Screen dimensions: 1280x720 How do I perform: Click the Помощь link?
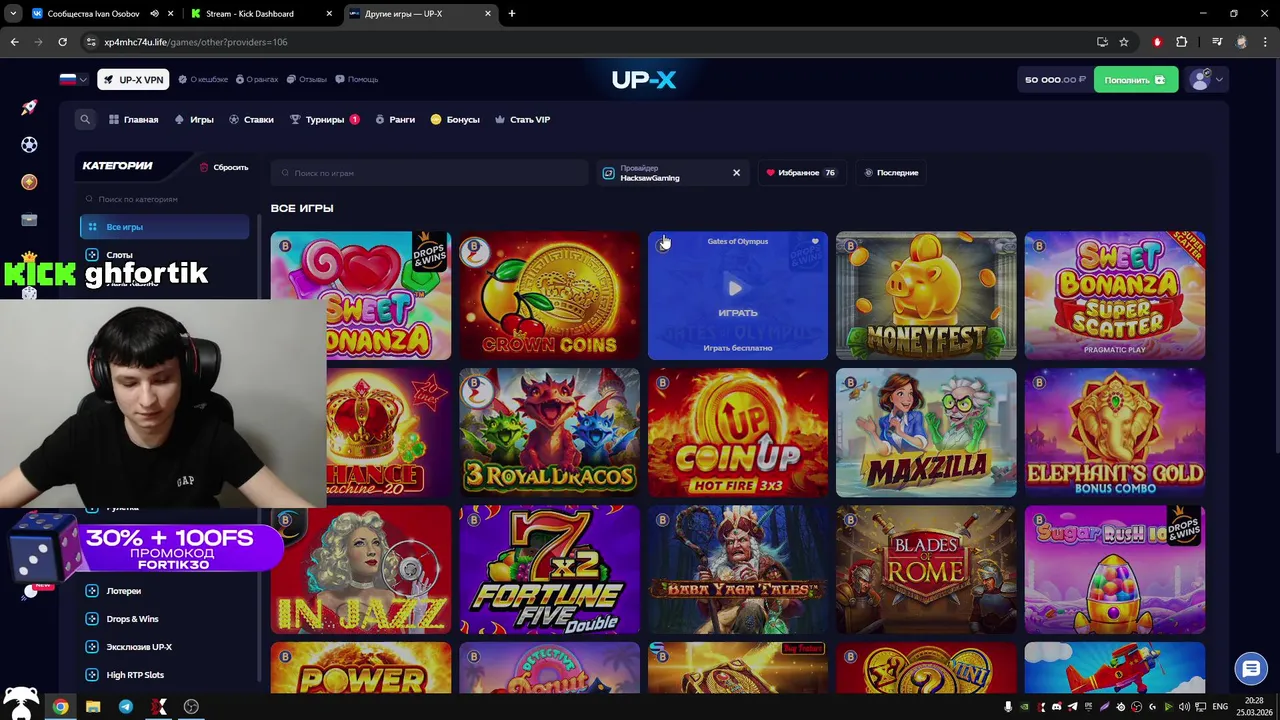click(357, 79)
